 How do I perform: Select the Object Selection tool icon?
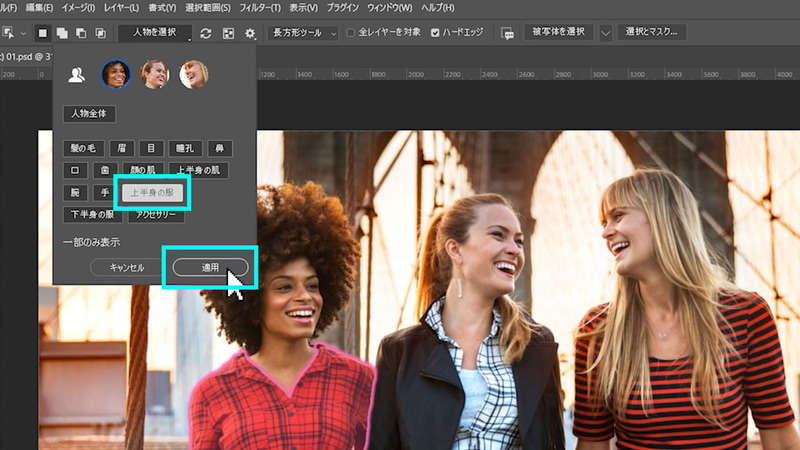[x=8, y=33]
